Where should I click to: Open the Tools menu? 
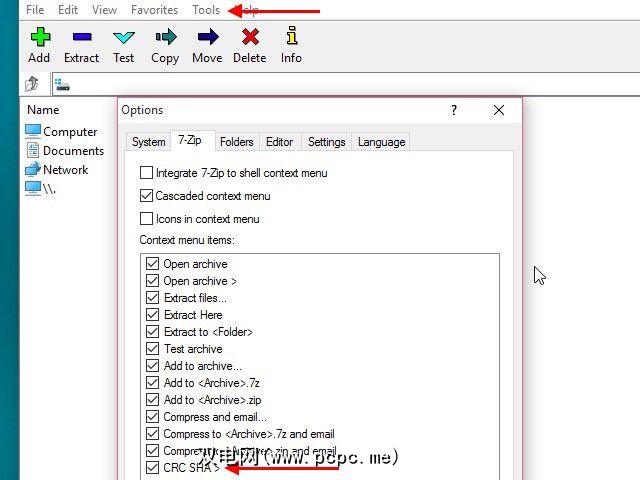(206, 9)
